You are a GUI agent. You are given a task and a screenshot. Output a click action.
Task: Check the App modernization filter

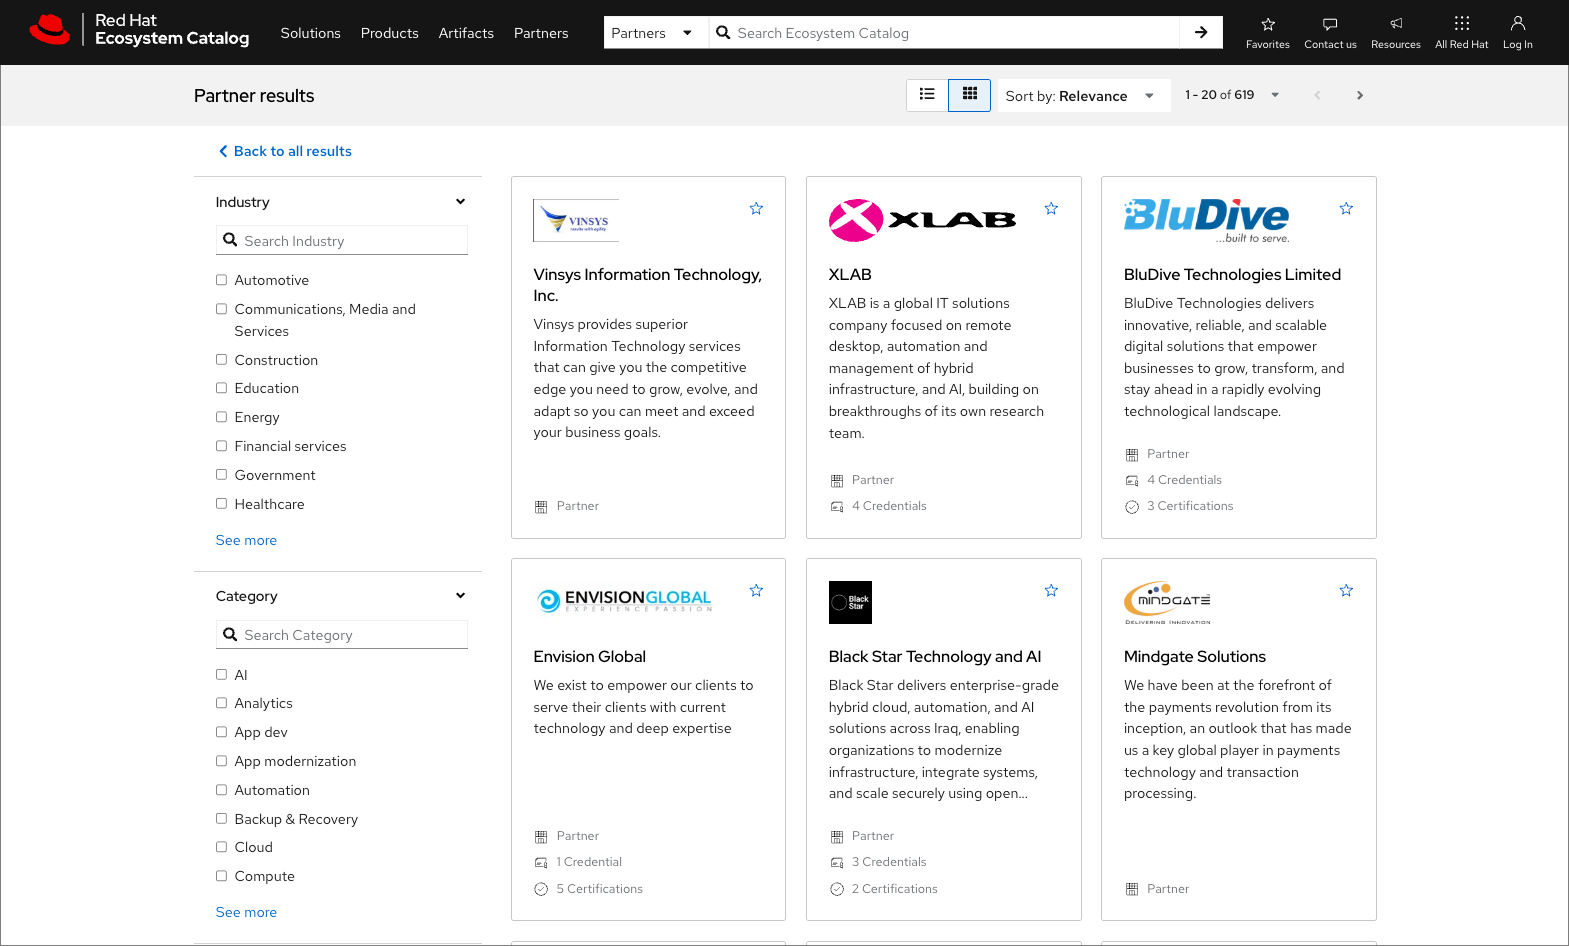point(221,761)
